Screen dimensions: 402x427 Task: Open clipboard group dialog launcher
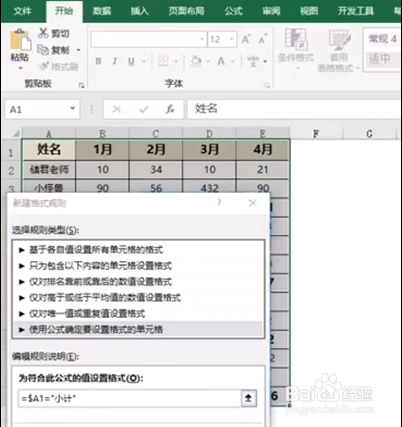[x=81, y=85]
